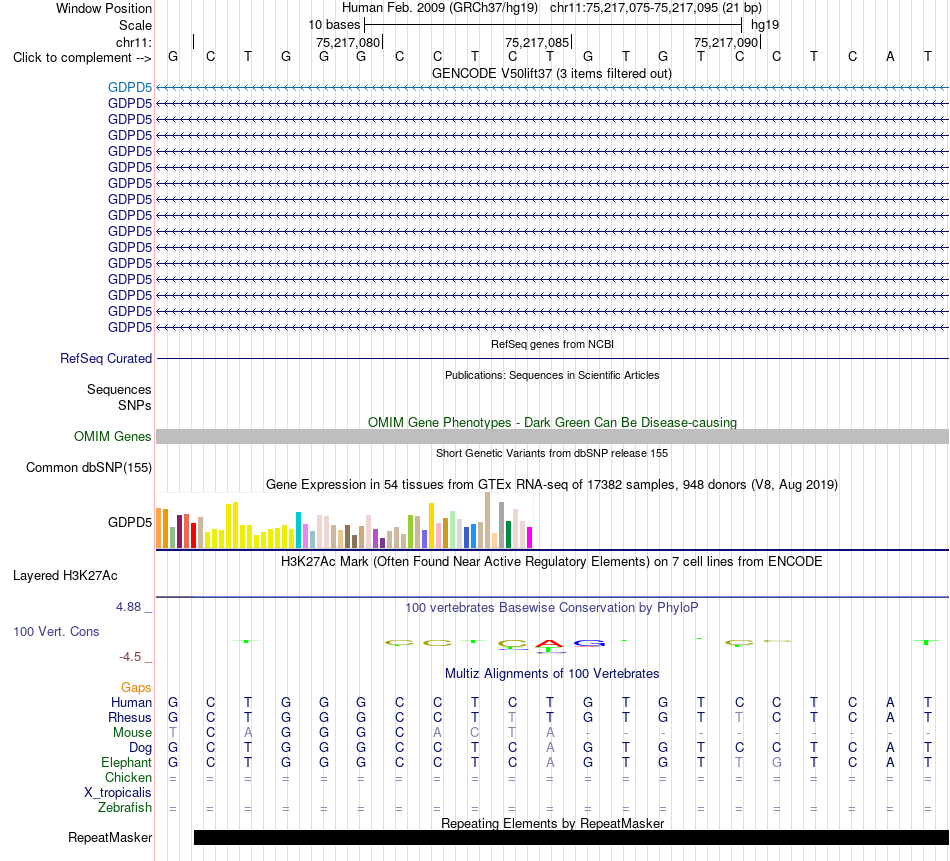The image size is (950, 861).
Task: Click the '10 bases' scale label
Action: 334,25
